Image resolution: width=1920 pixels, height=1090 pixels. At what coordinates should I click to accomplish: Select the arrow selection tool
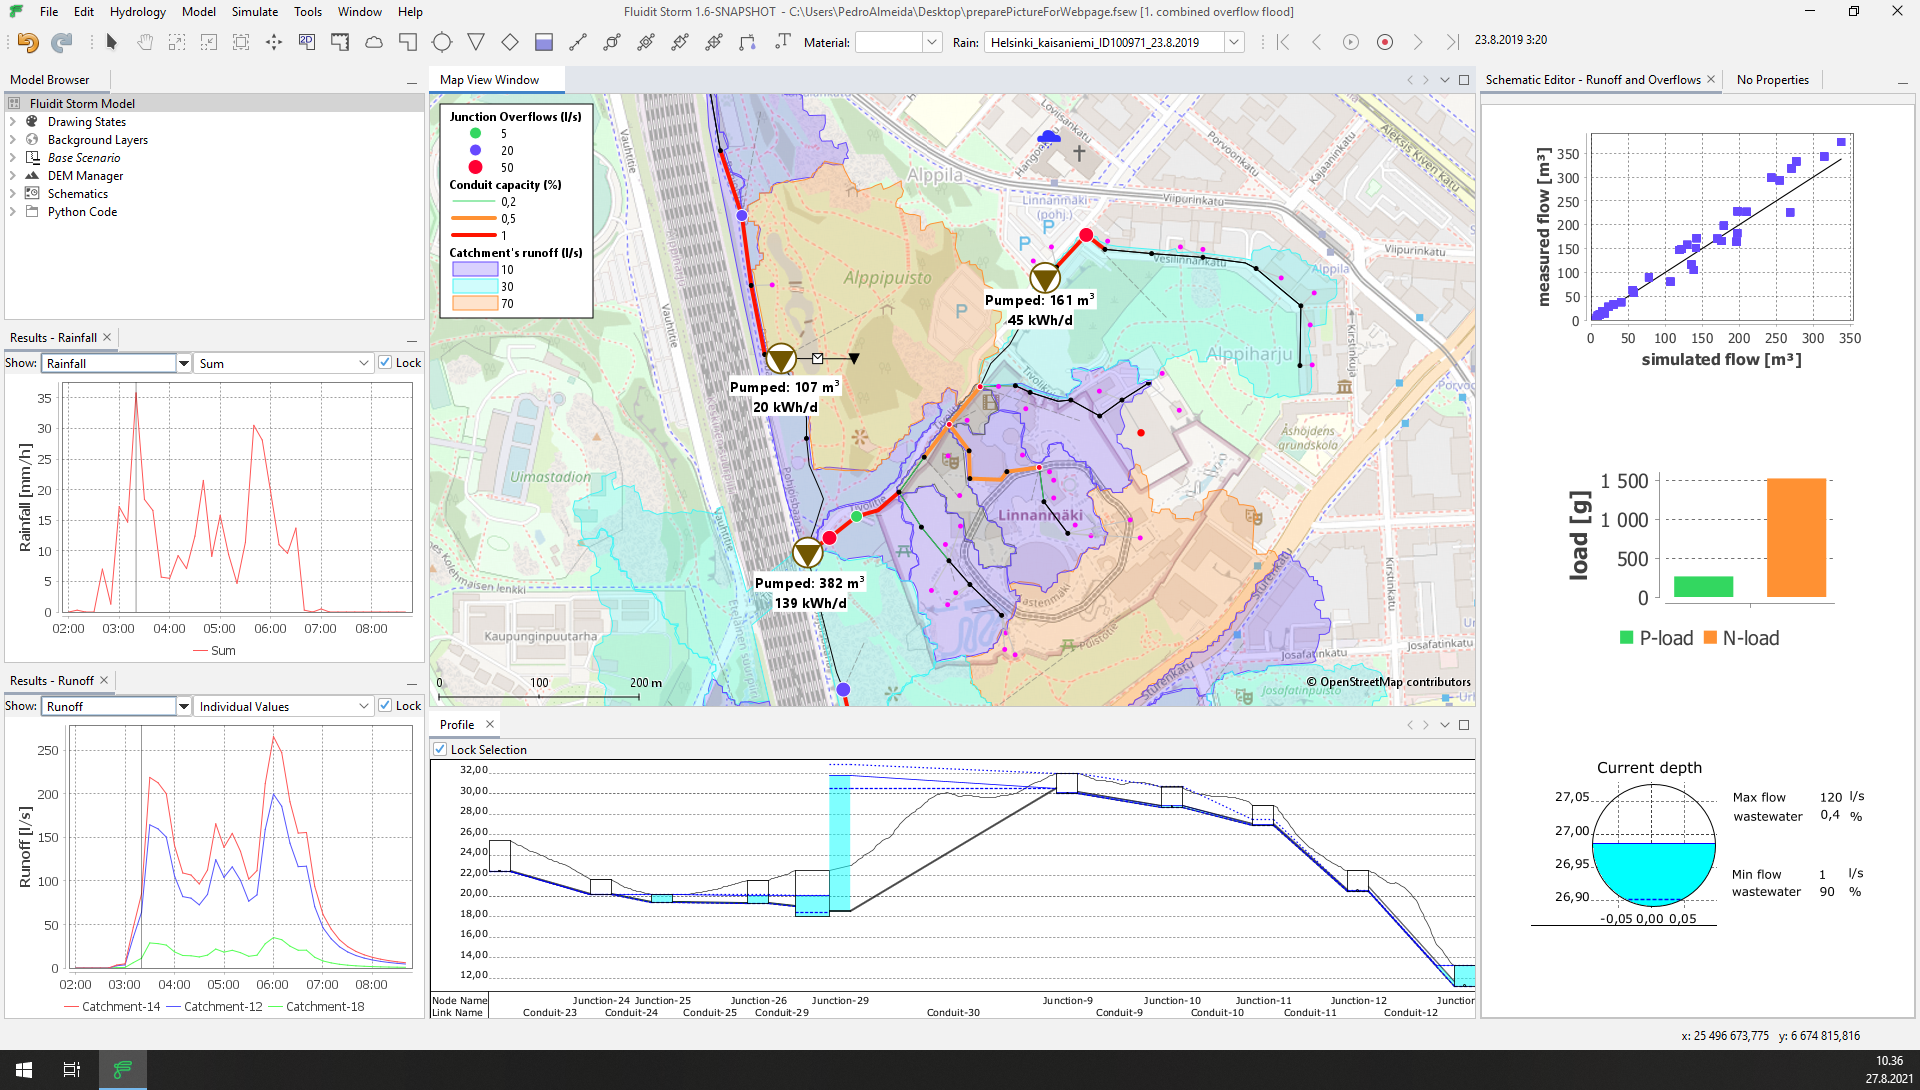111,42
